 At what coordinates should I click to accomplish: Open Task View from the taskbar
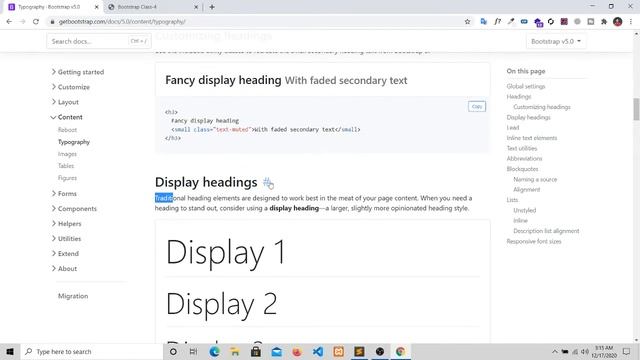pos(193,351)
